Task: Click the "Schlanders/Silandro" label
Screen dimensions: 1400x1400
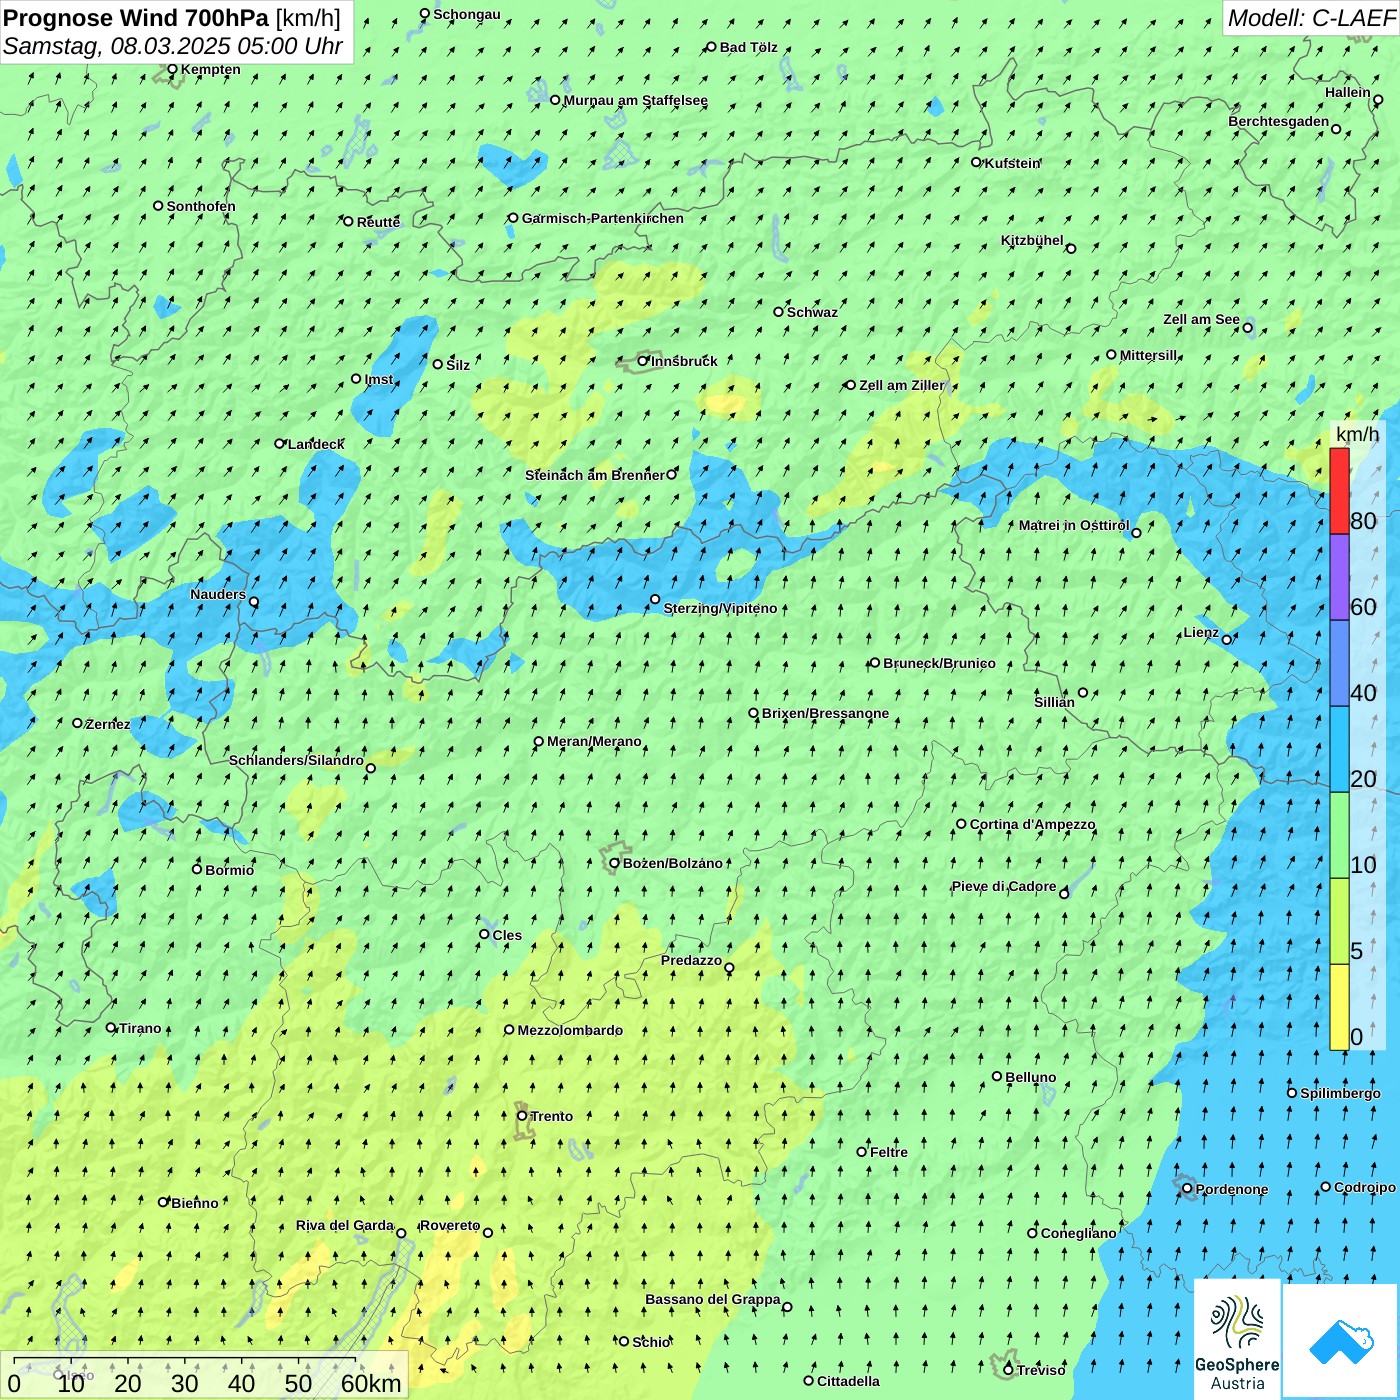Action: 296,760
